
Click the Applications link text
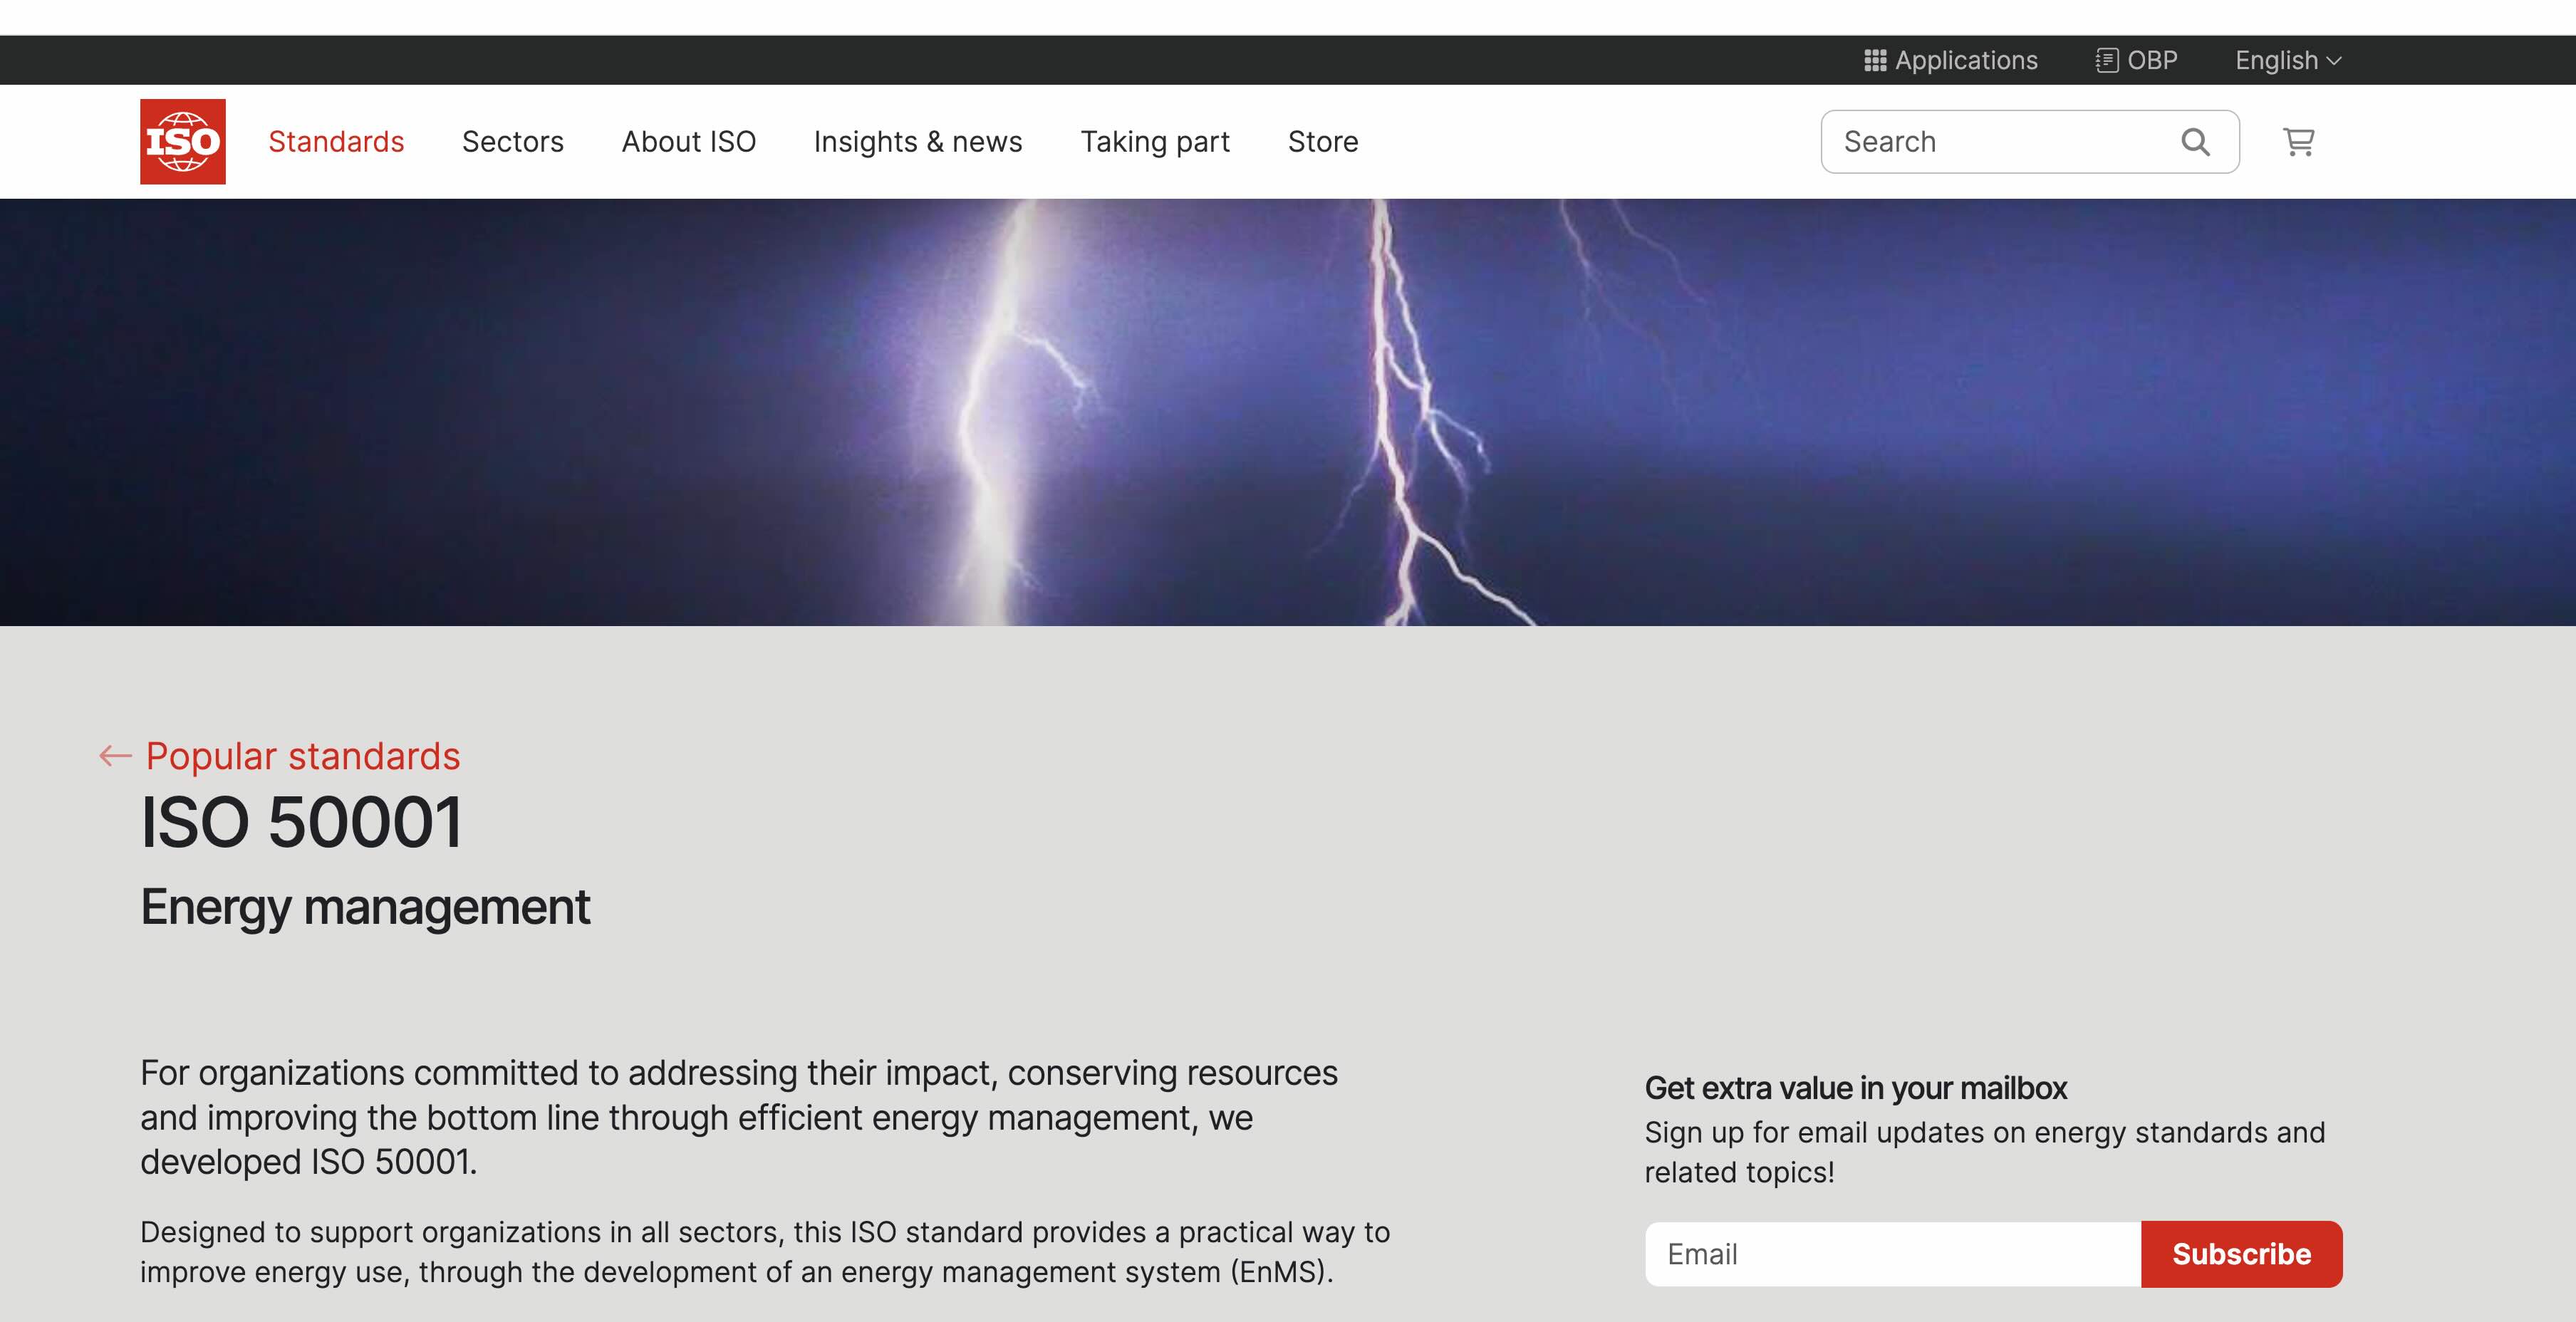[1966, 60]
